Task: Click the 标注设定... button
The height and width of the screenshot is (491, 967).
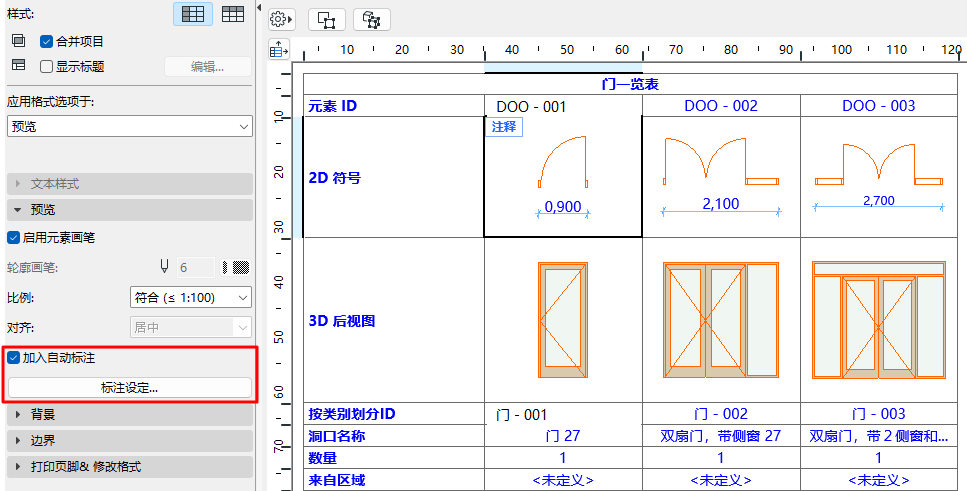Action: (130, 388)
